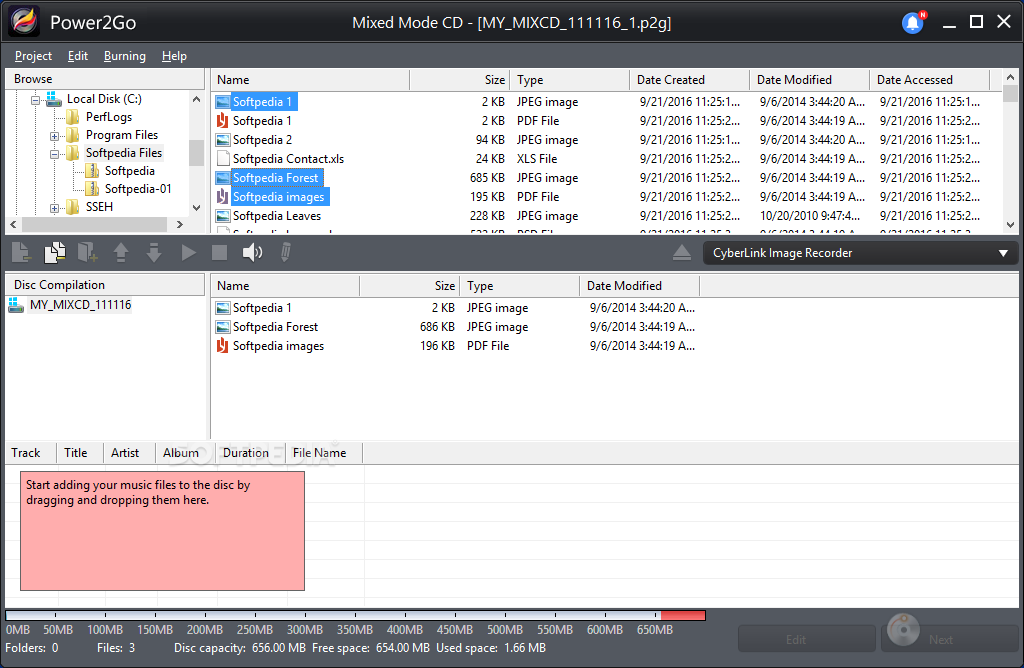Click the pencil edit tool icon
The height and width of the screenshot is (668, 1024).
click(x=285, y=253)
